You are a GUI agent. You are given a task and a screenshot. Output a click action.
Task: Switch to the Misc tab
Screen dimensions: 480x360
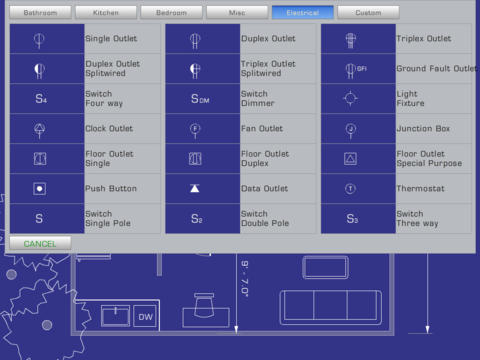tap(237, 12)
